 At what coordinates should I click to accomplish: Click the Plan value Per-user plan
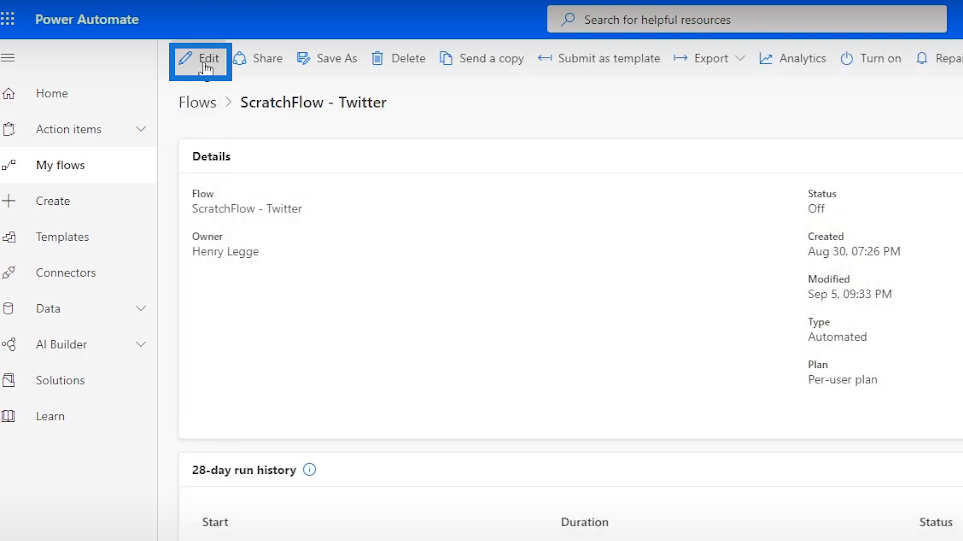pyautogui.click(x=843, y=379)
